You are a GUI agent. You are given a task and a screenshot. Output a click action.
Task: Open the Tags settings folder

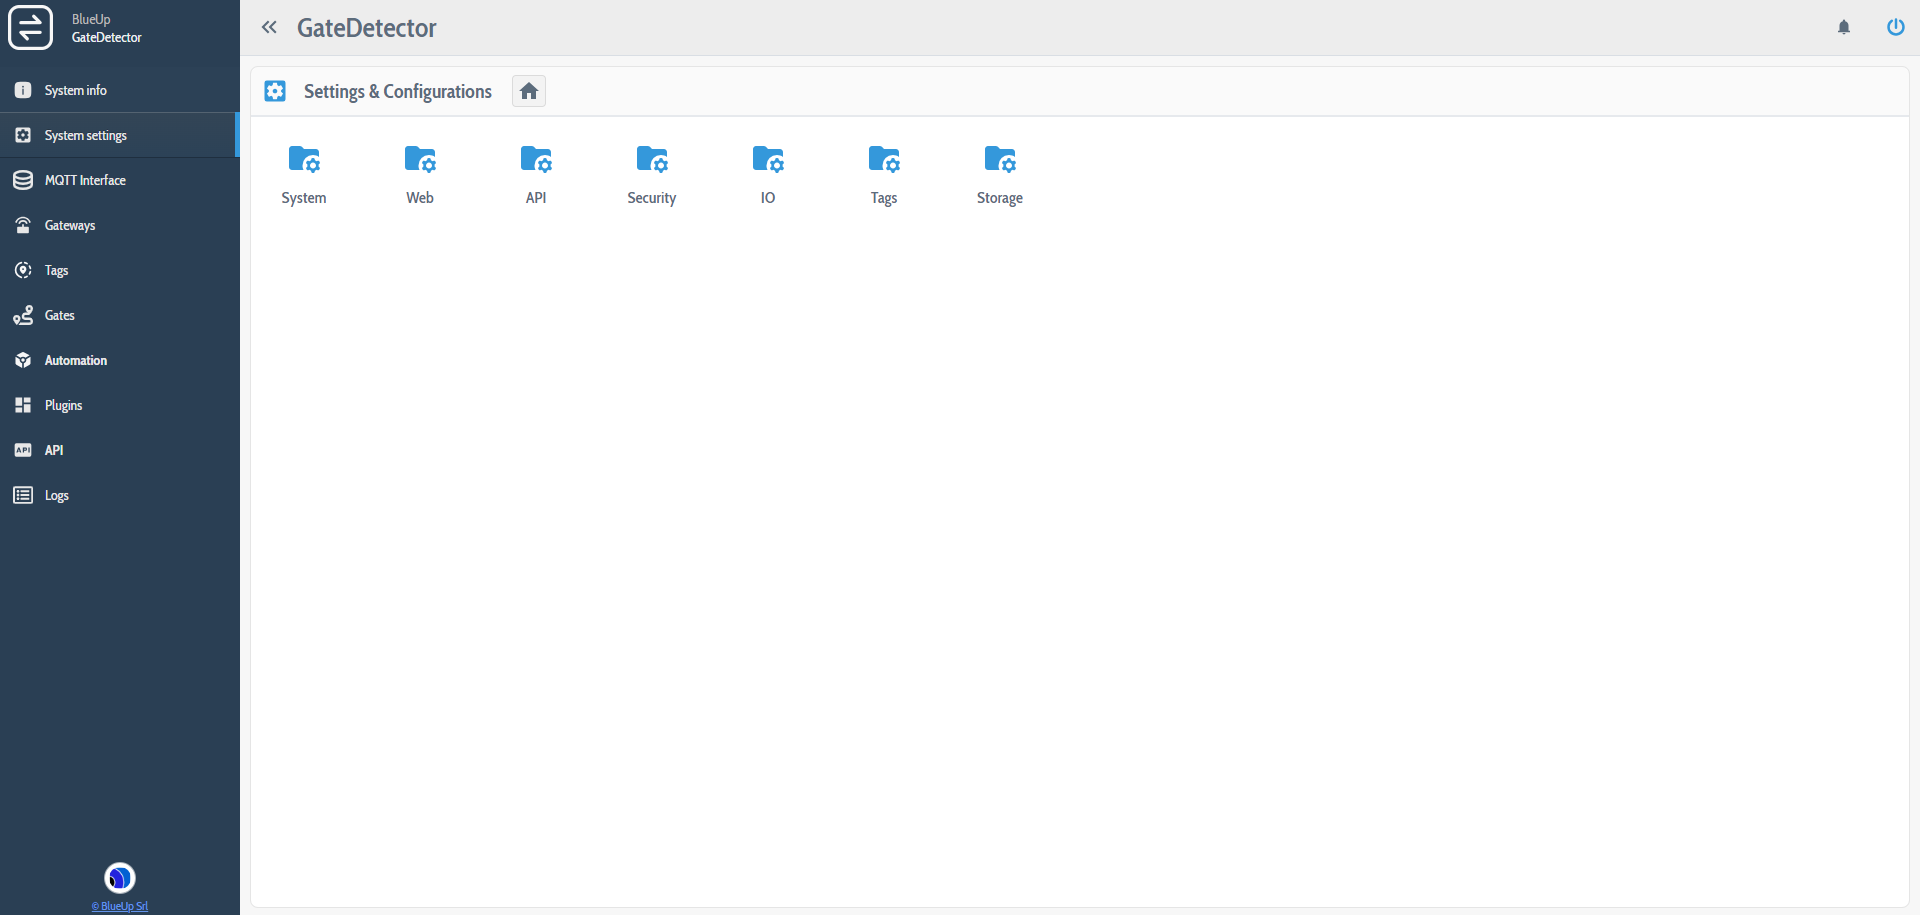884,174
